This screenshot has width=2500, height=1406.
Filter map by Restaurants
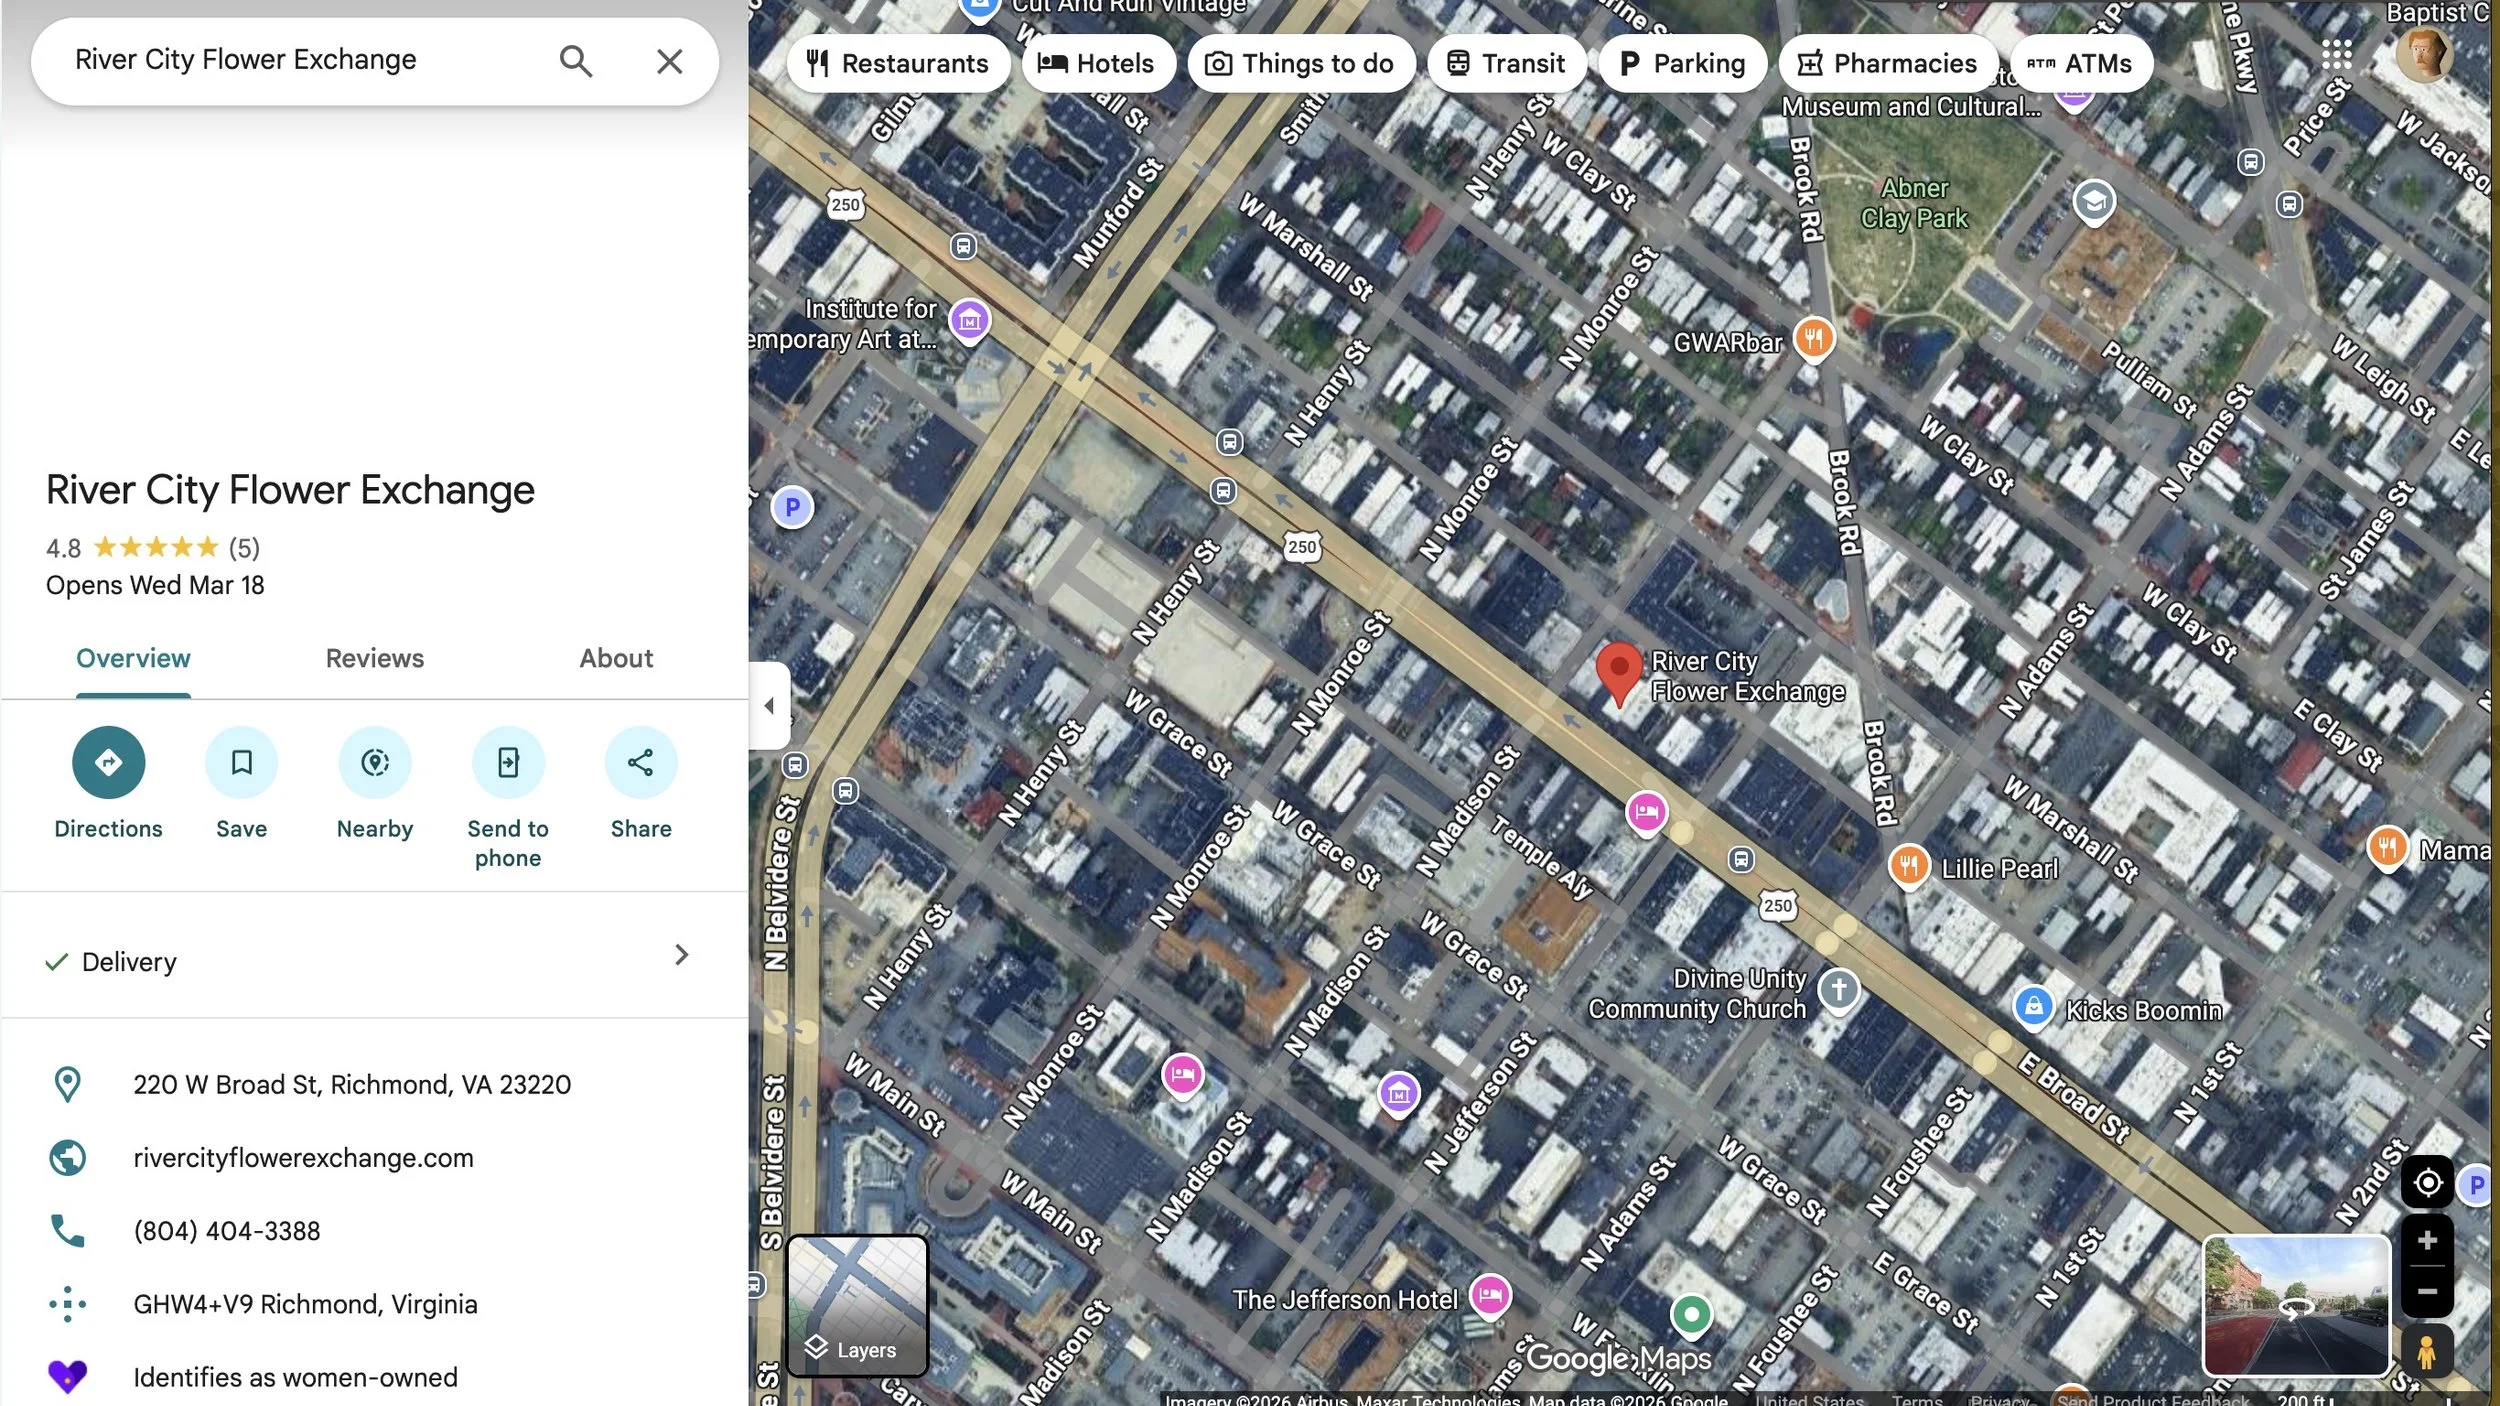pos(897,63)
